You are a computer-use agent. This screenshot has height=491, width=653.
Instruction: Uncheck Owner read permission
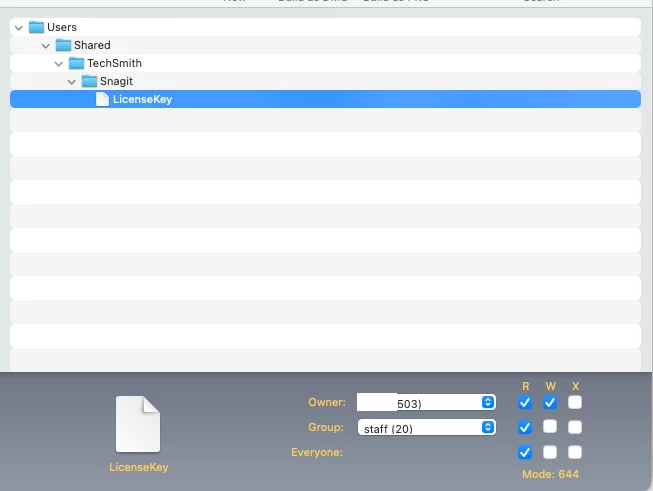(x=525, y=402)
